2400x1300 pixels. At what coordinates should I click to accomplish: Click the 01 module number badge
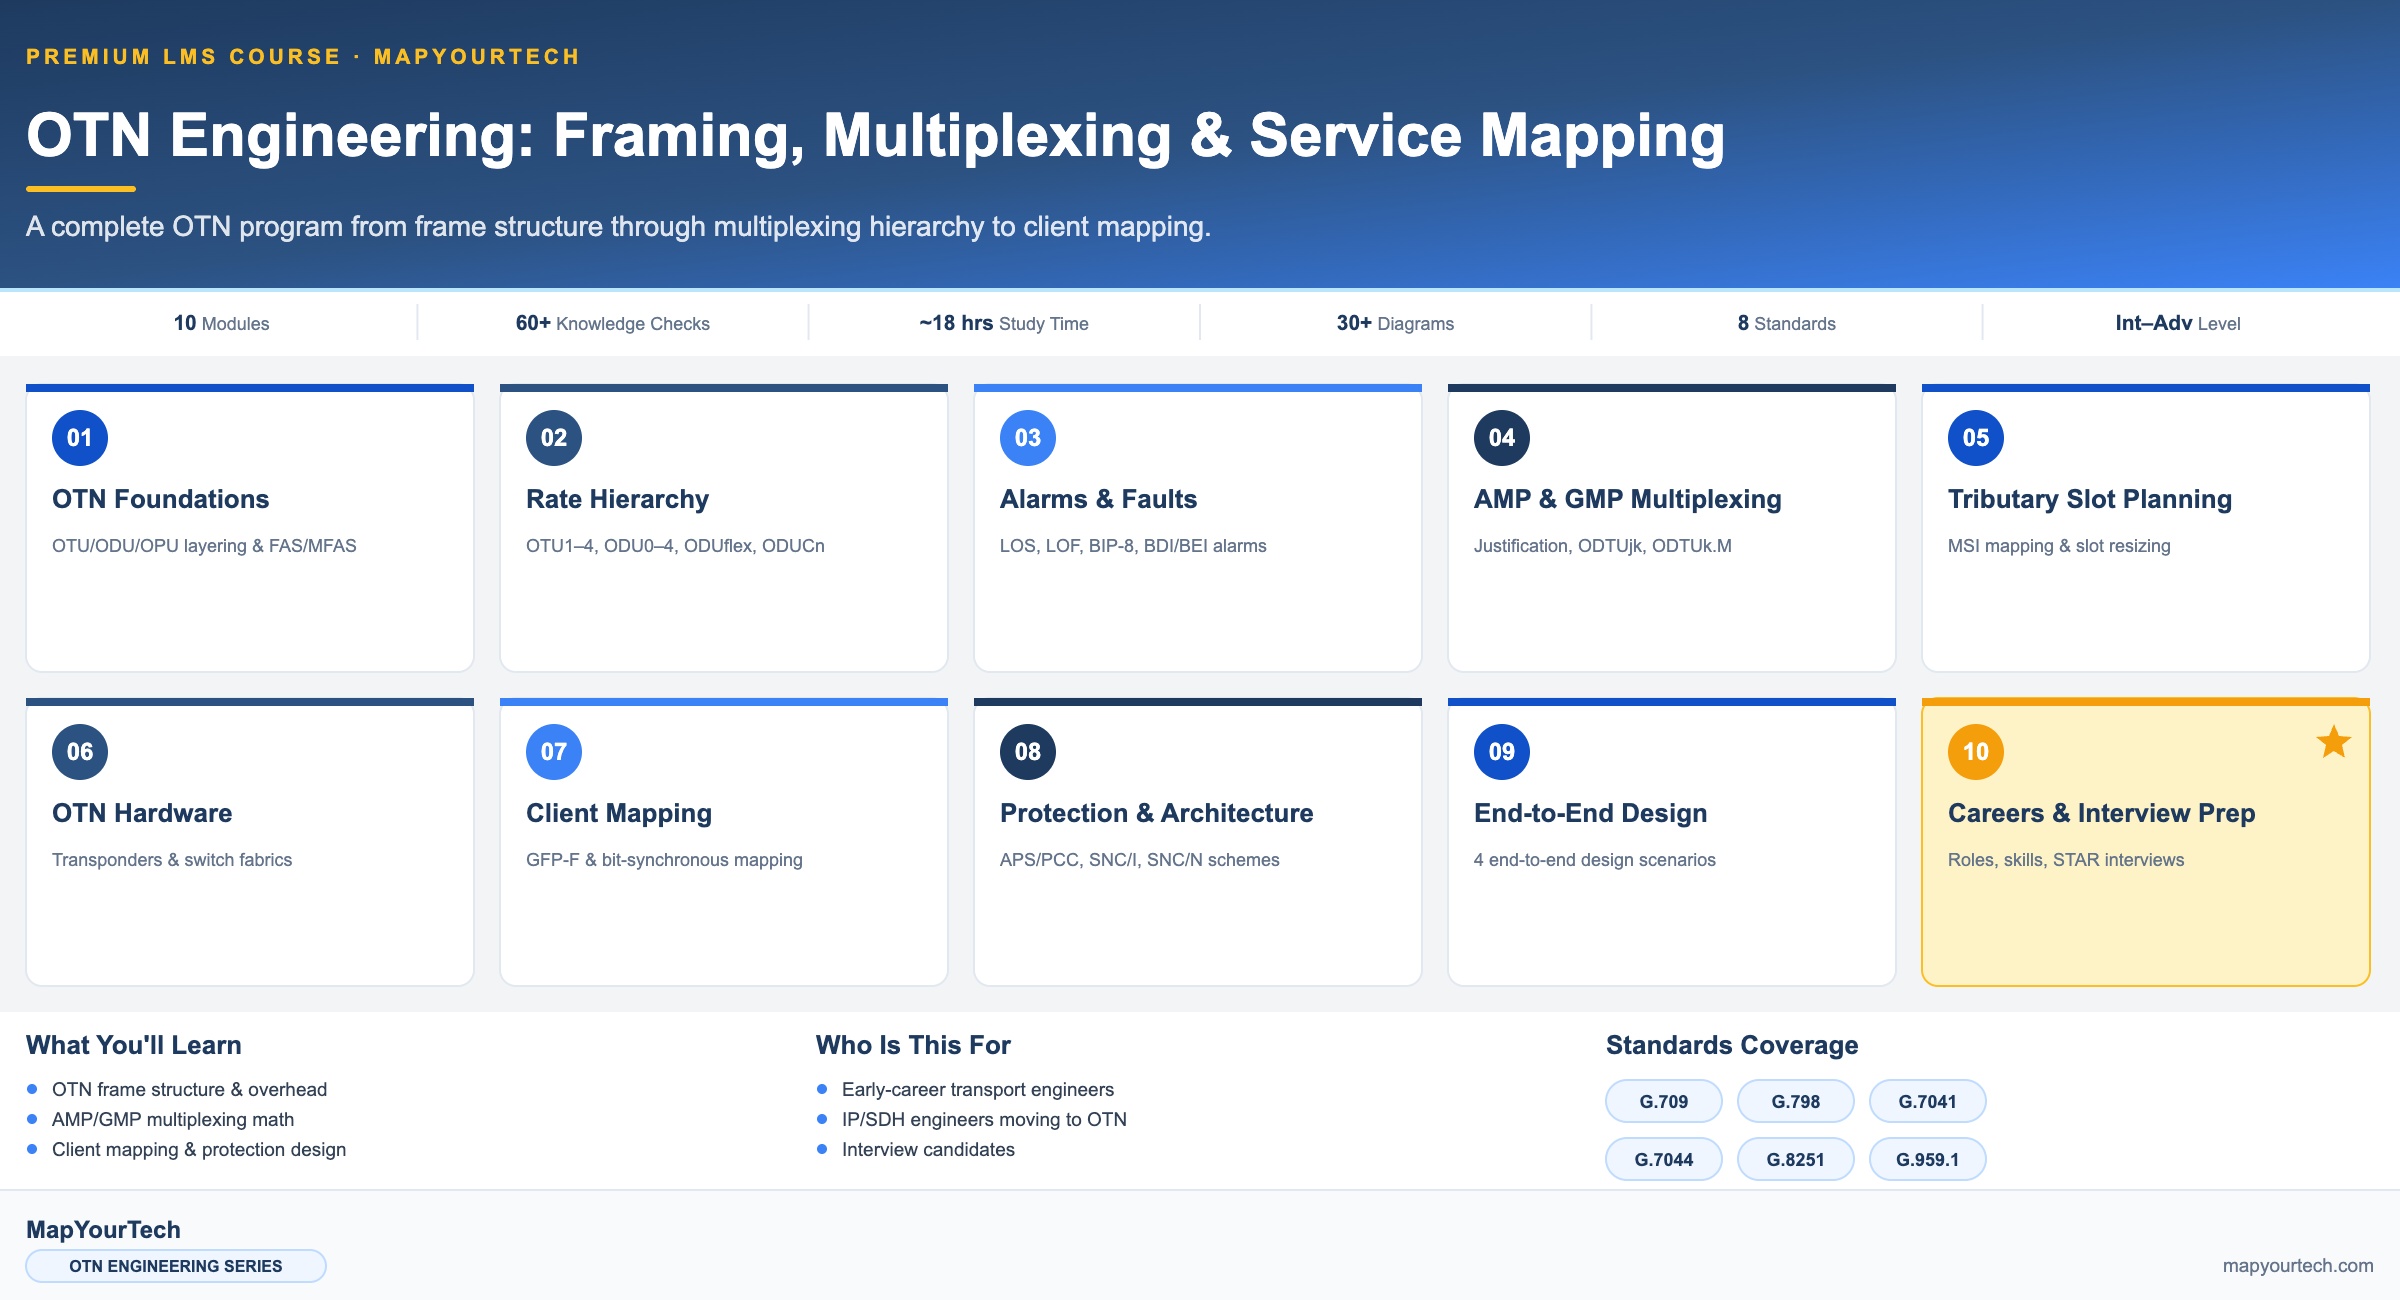tap(80, 438)
